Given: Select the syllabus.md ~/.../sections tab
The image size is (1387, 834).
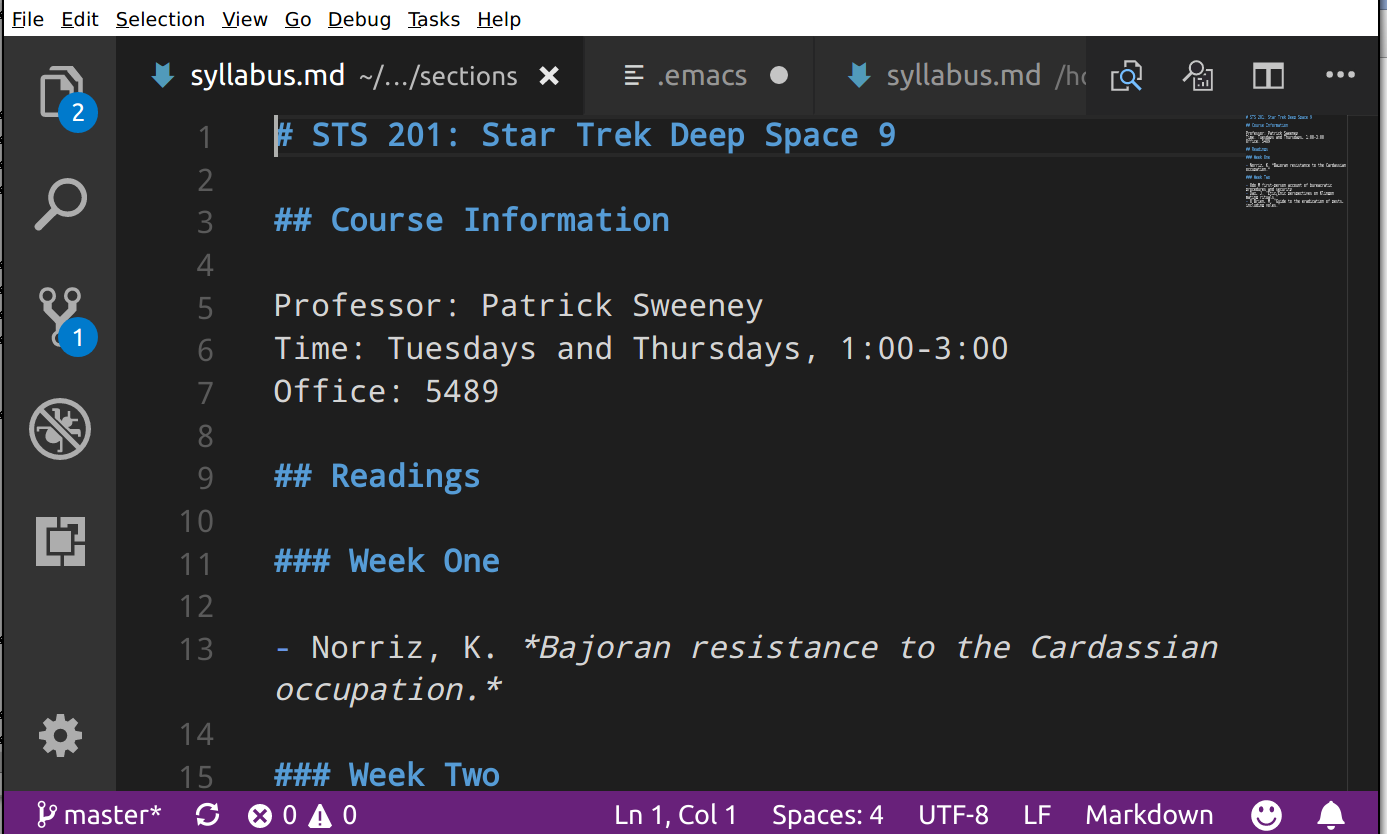Looking at the screenshot, I should 350,76.
